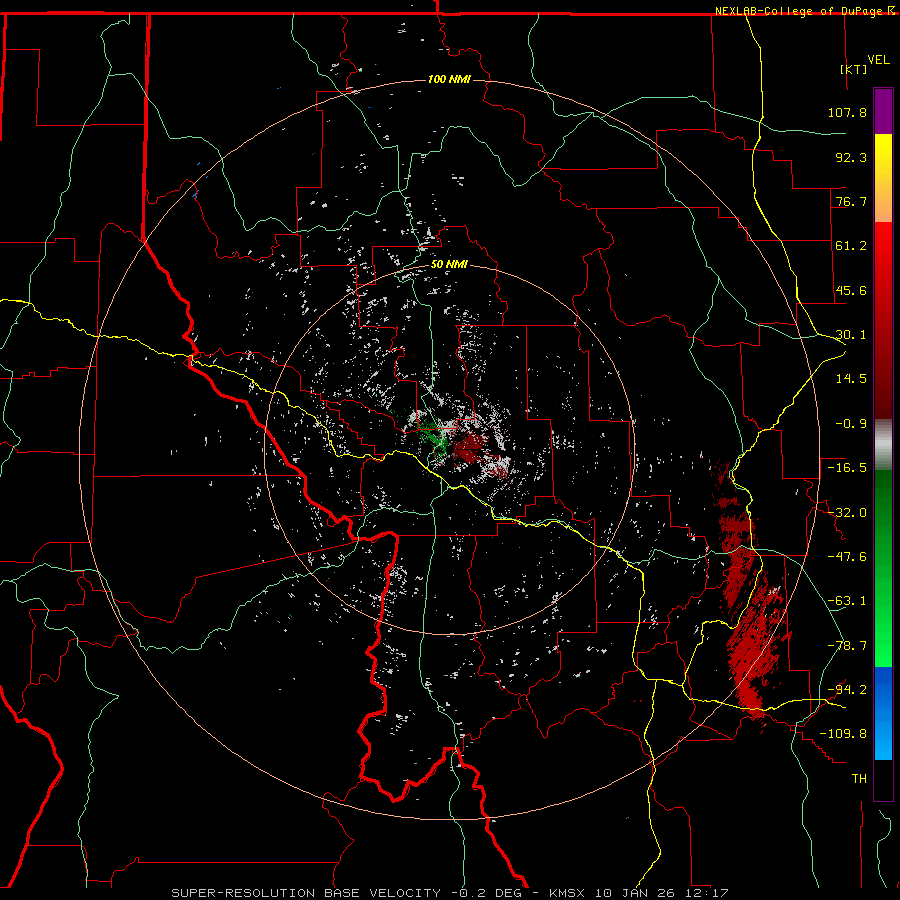This screenshot has width=900, height=900.
Task: Click the -16.5 legend value
Action: (847, 468)
